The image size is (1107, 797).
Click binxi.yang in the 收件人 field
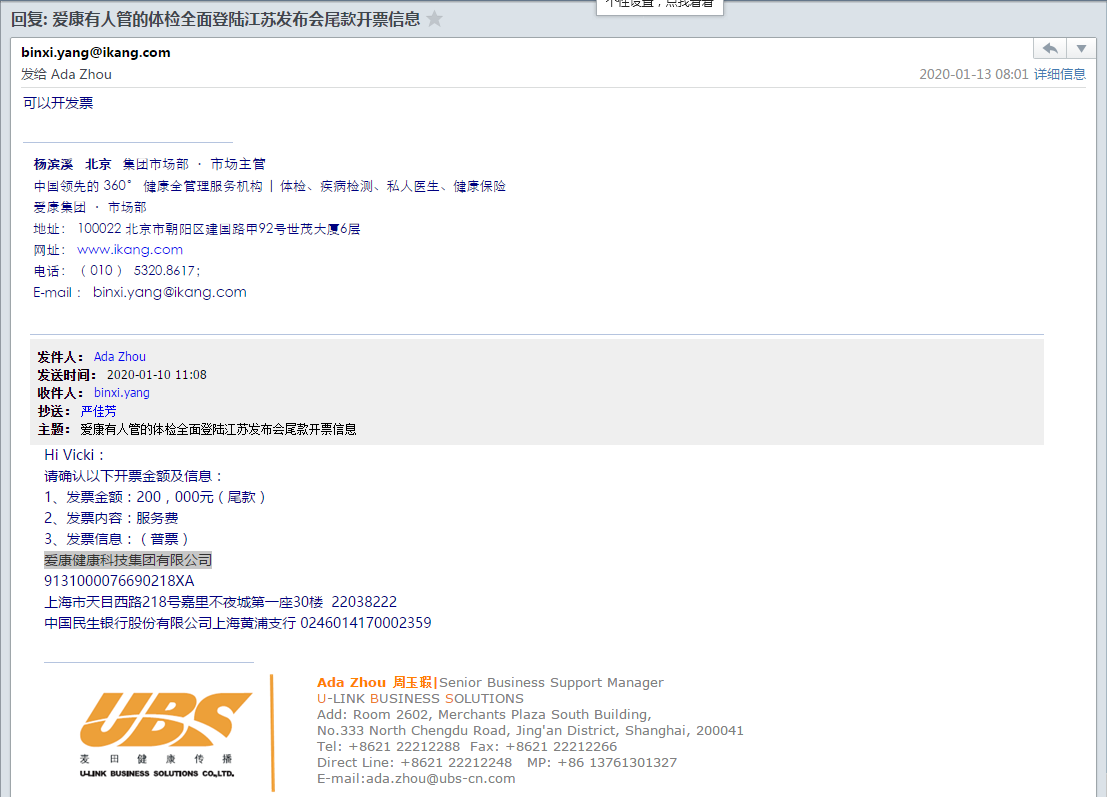pyautogui.click(x=122, y=393)
